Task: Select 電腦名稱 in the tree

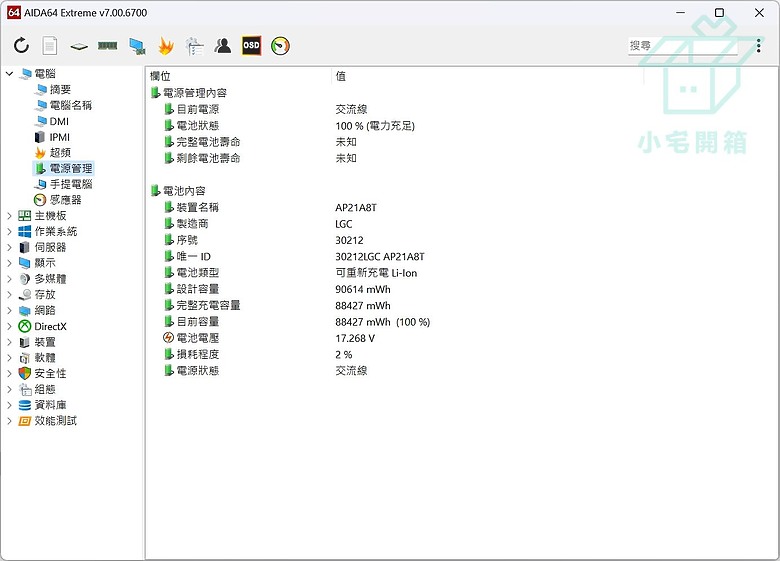Action: [x=71, y=105]
